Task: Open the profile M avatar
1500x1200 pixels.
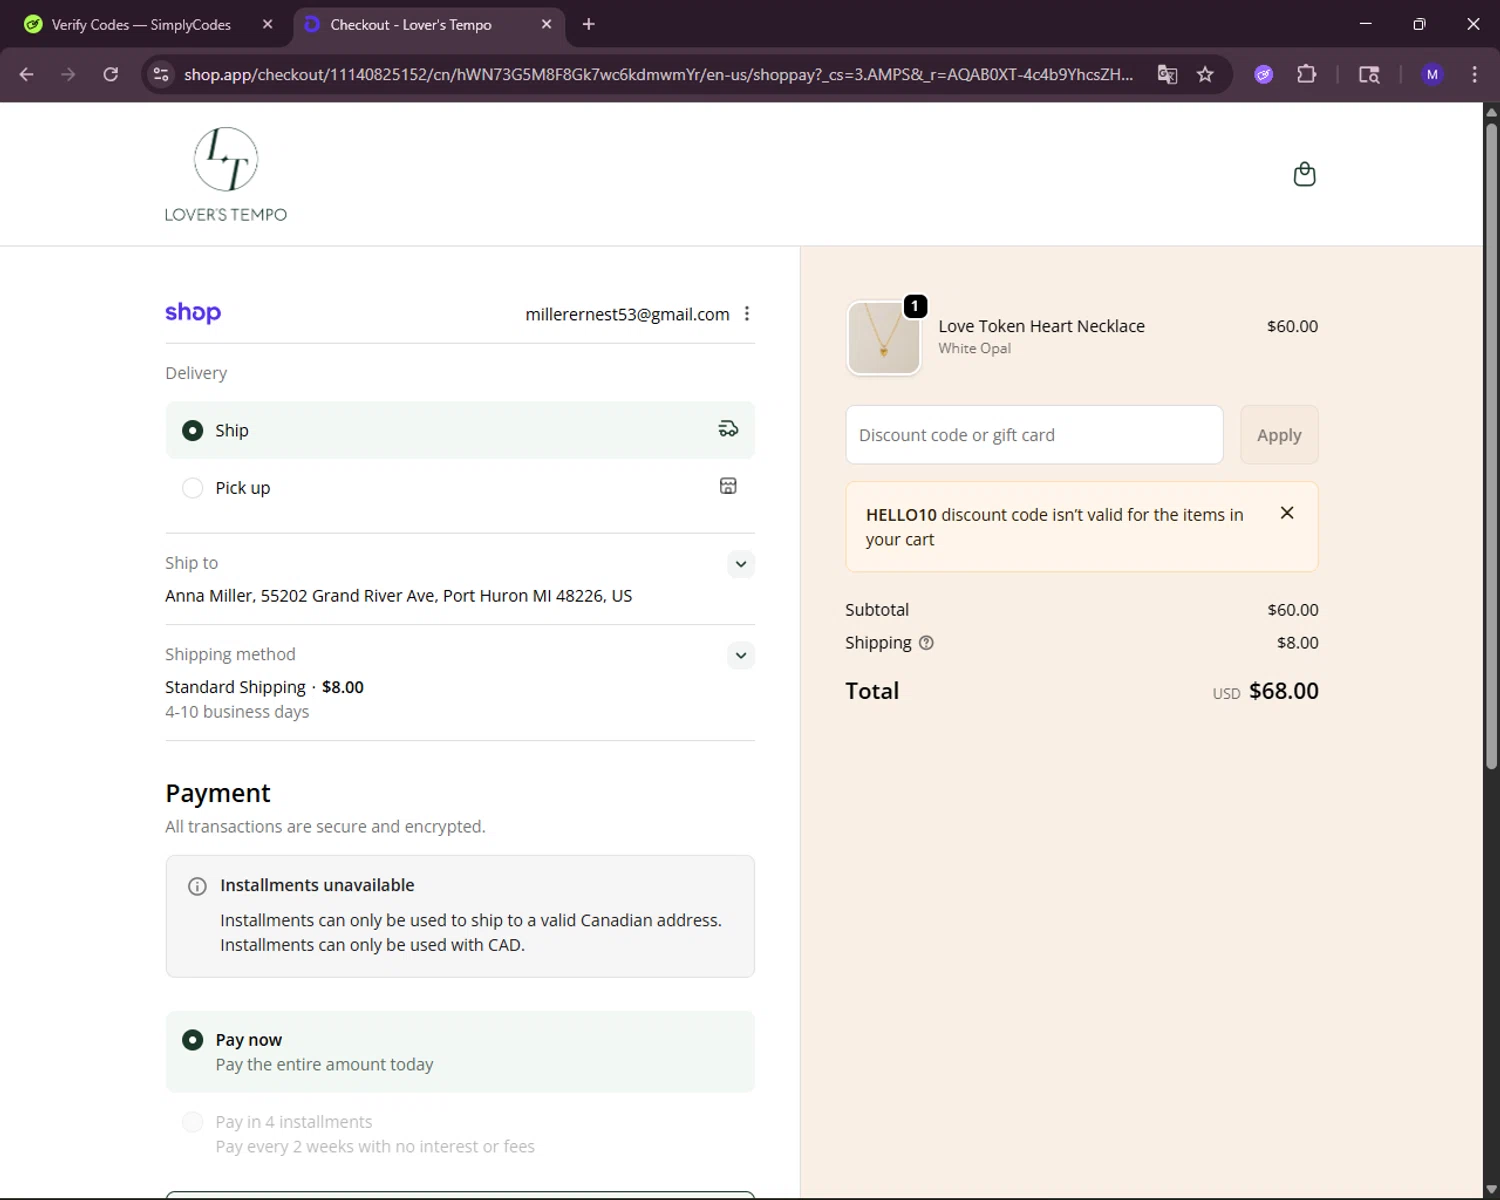Action: pos(1432,74)
